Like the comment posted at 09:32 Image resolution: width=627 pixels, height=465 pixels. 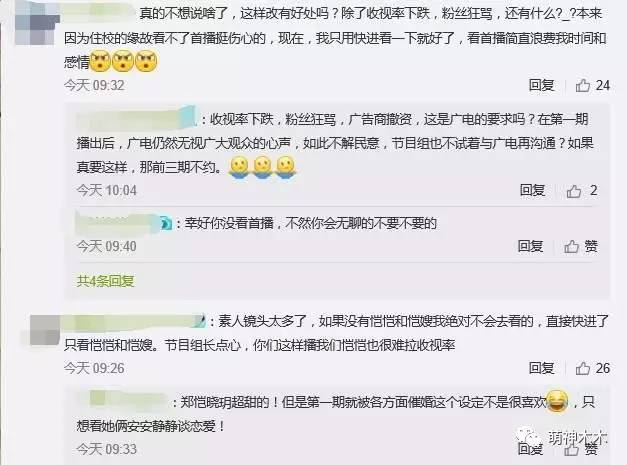point(583,85)
